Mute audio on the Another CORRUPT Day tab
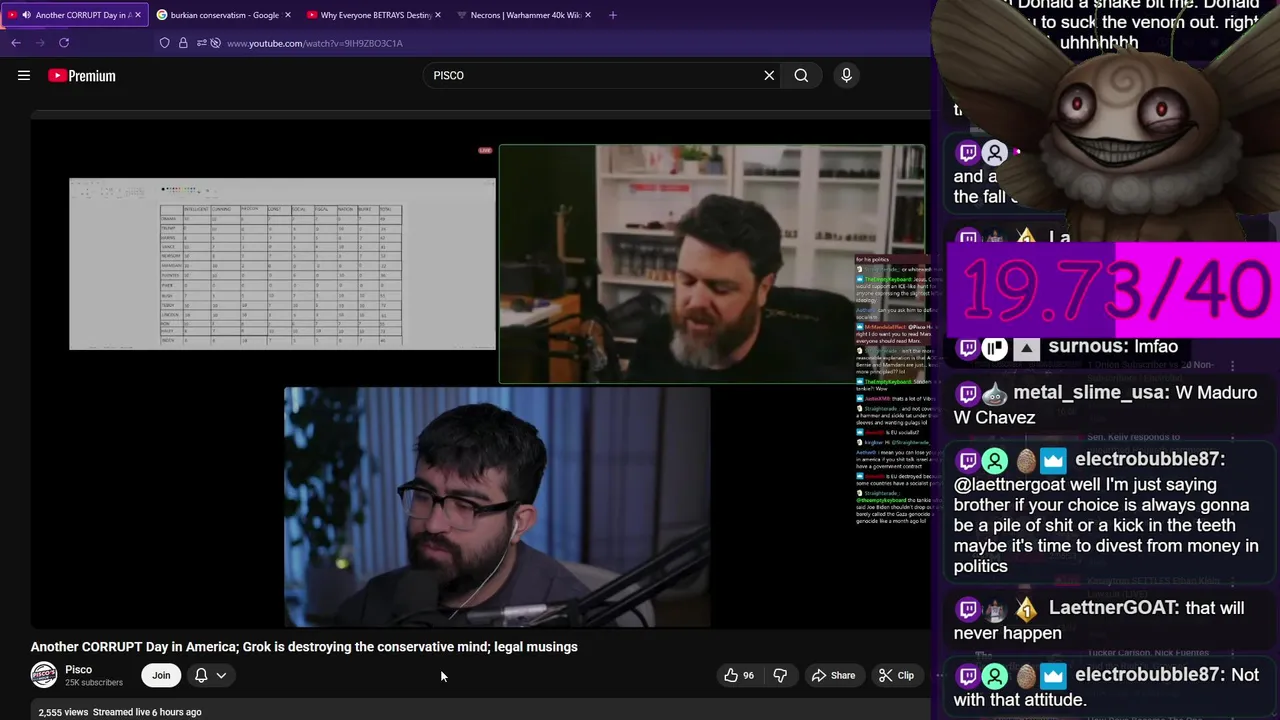 click(x=26, y=15)
